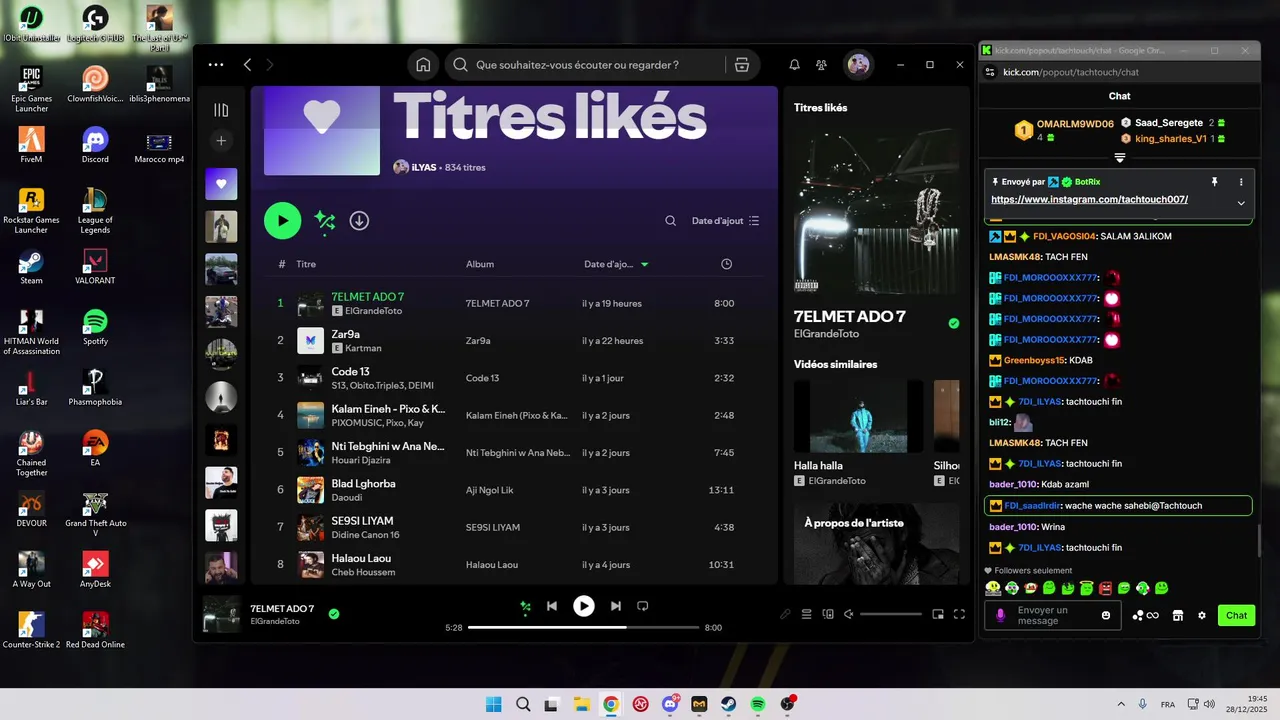Image resolution: width=1280 pixels, height=720 pixels.
Task: Open the mini player icon
Action: coord(938,614)
